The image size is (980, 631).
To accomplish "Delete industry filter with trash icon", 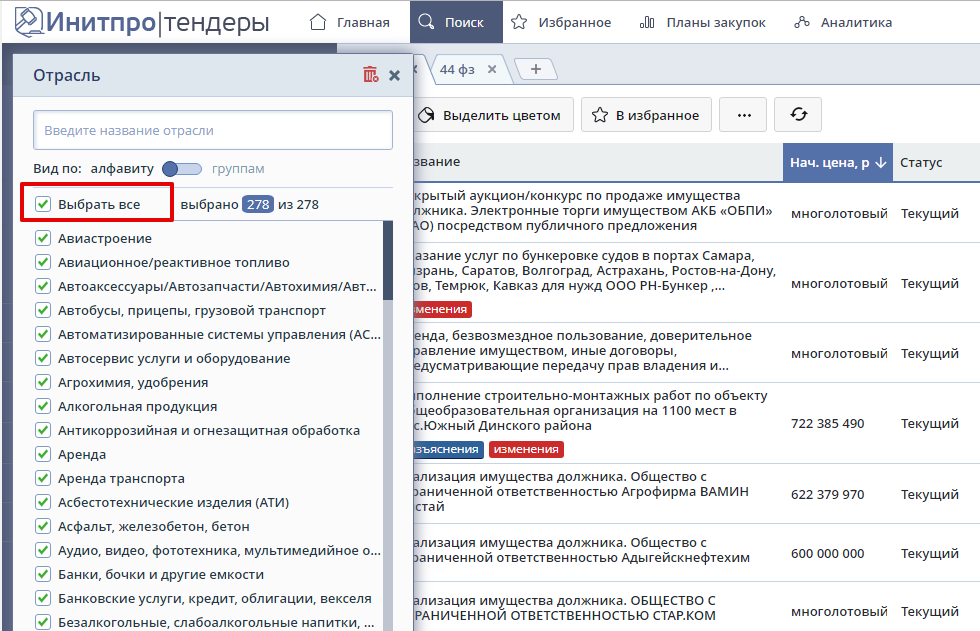I will point(371,75).
